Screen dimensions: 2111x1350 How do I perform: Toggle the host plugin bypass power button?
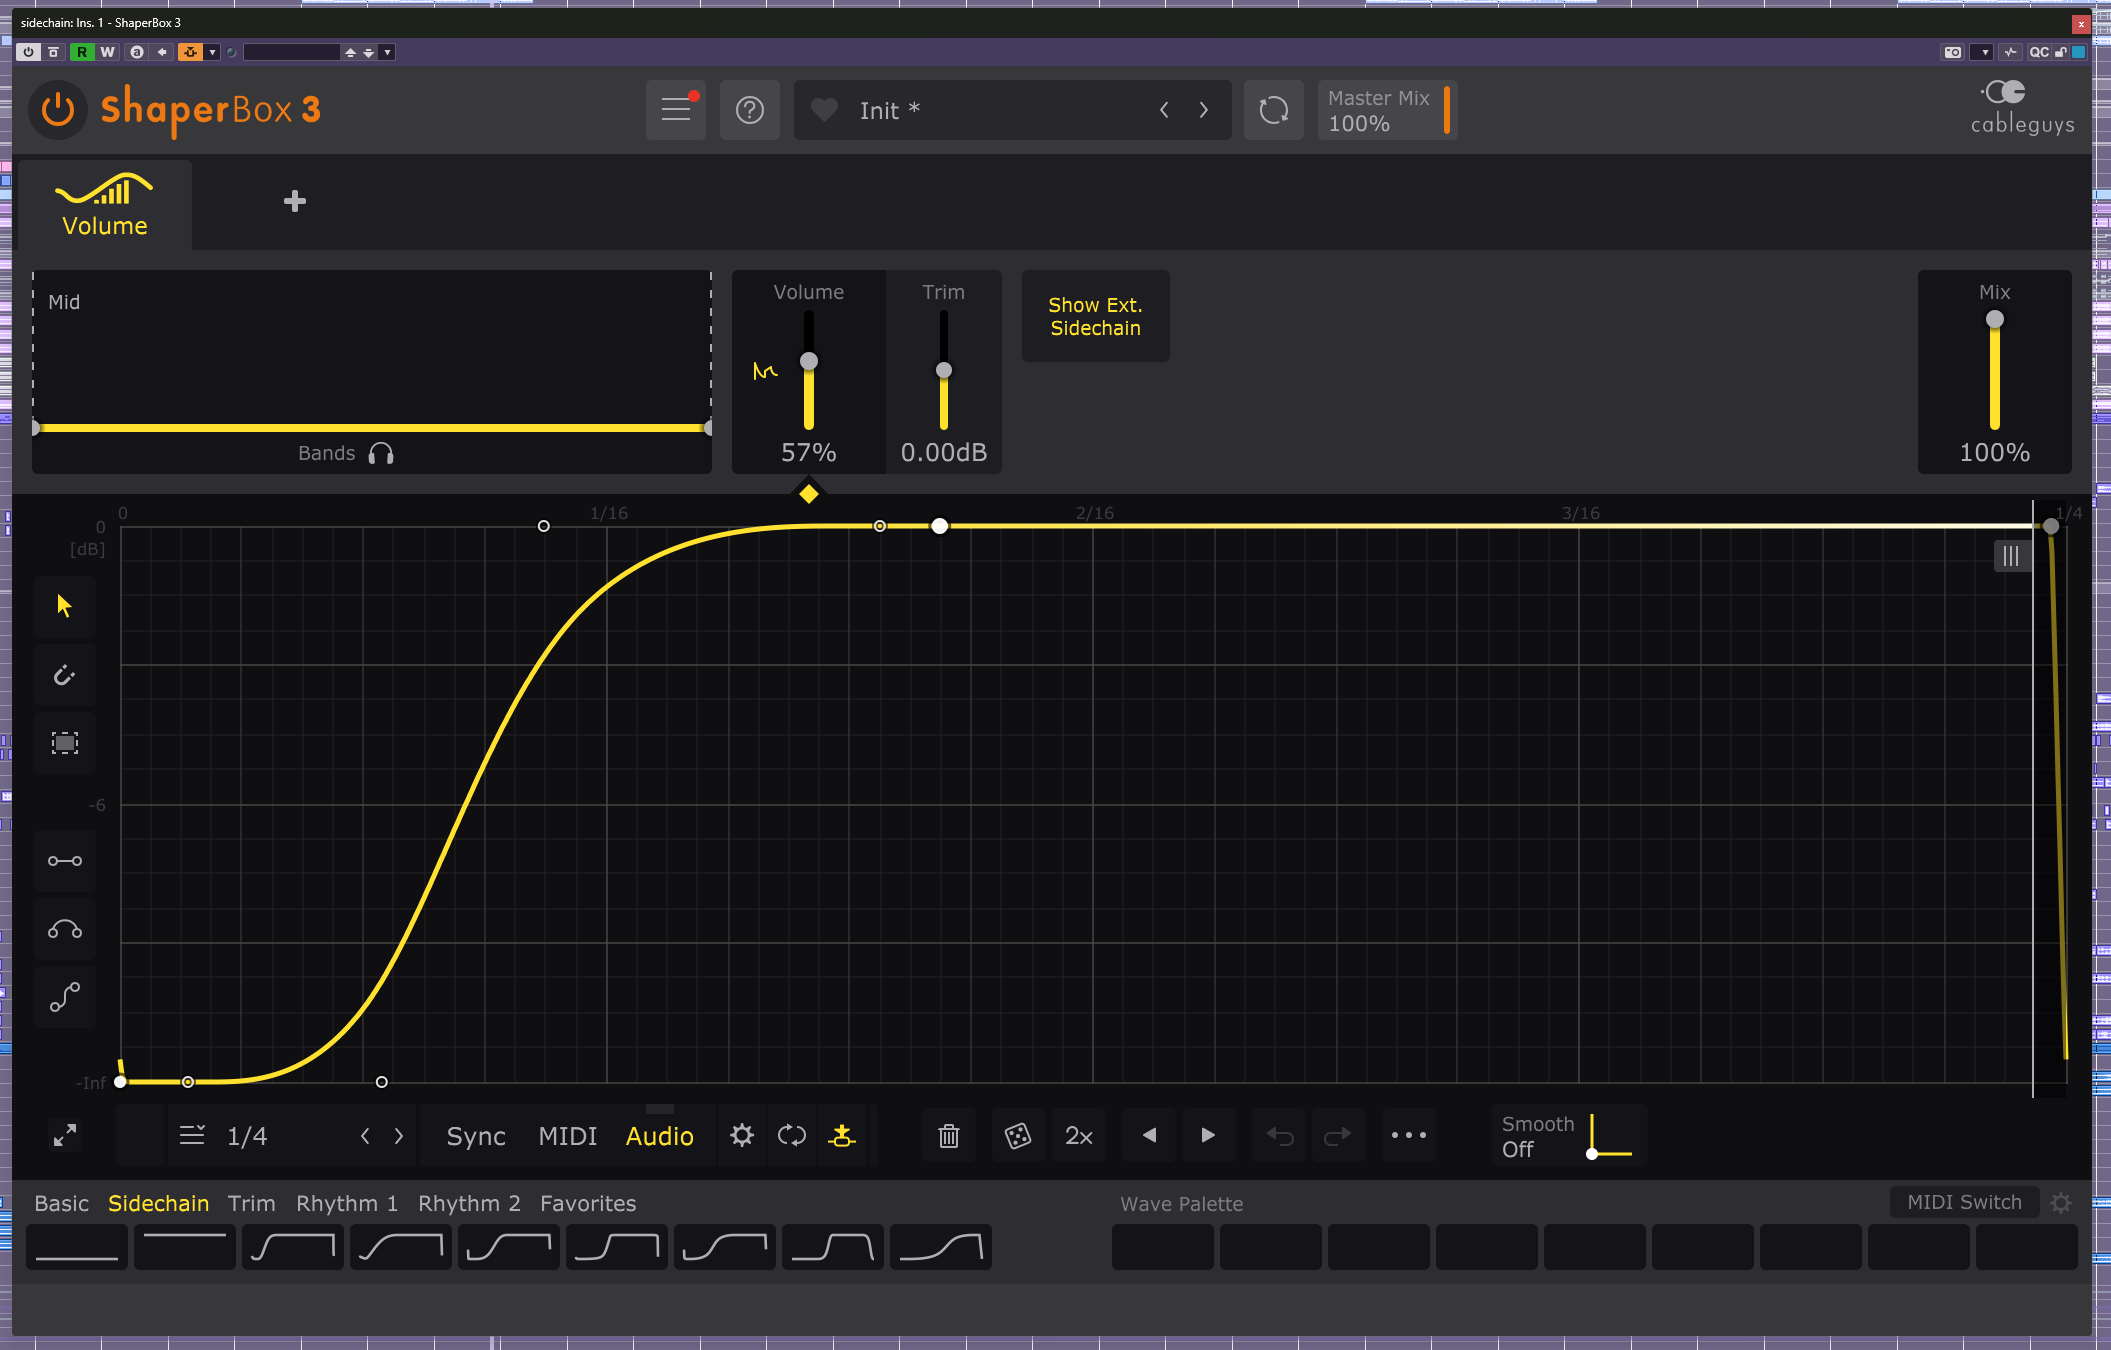[28, 52]
